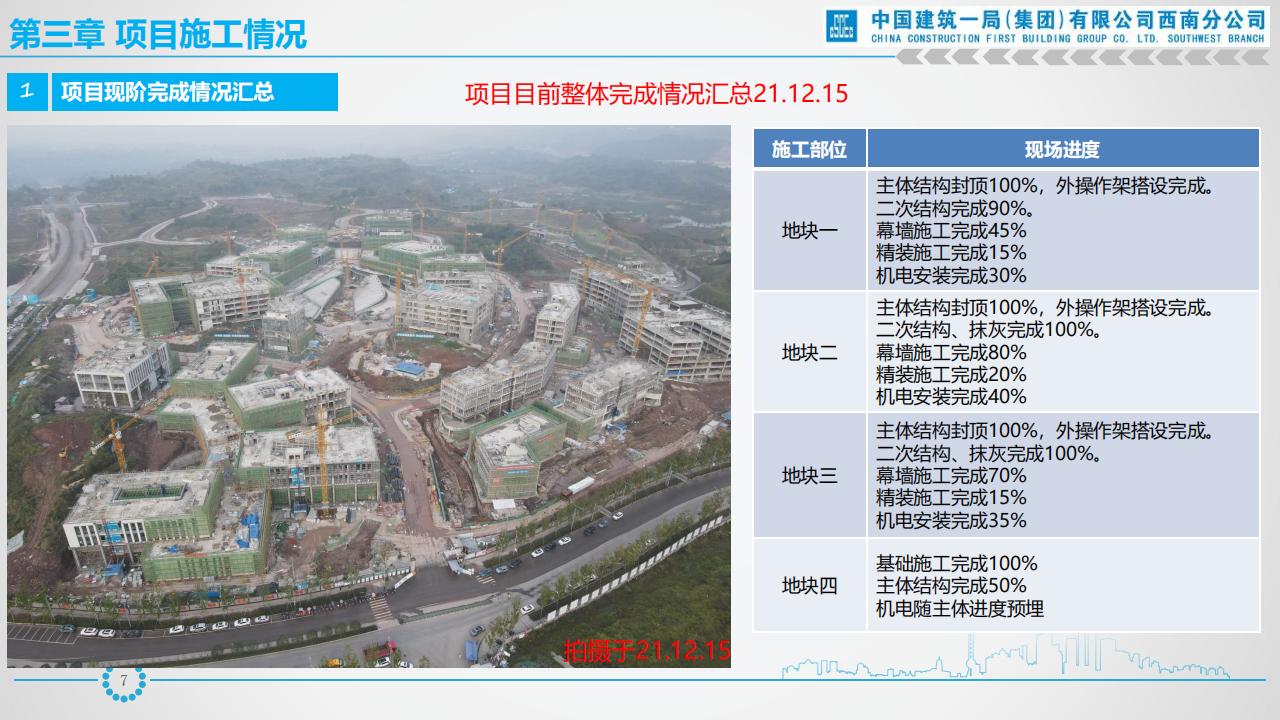This screenshot has width=1280, height=720.
Task: Click '幕墙施工完成80%' text
Action: tap(951, 352)
